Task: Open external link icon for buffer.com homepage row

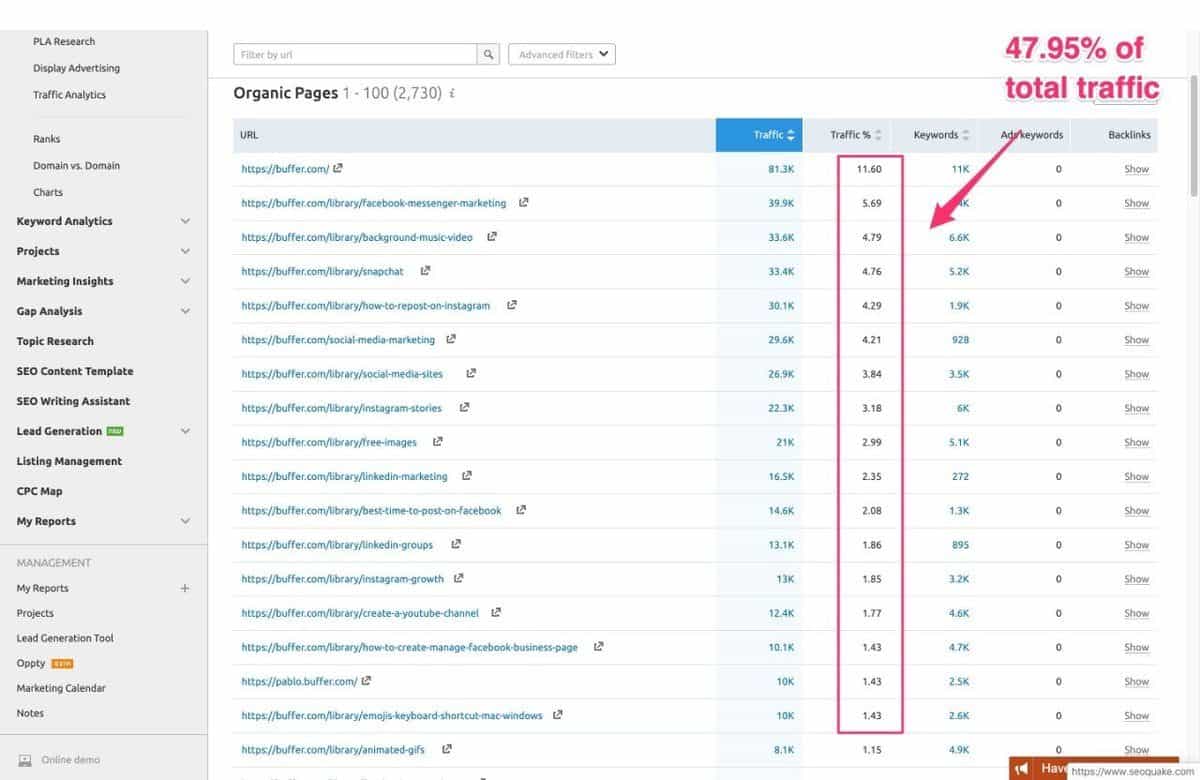Action: [338, 169]
